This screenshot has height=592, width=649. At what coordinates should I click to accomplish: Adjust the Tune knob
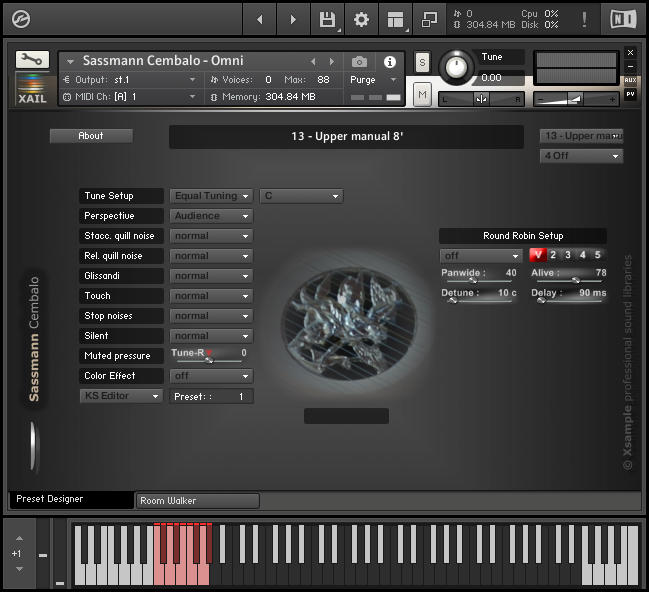coord(456,66)
